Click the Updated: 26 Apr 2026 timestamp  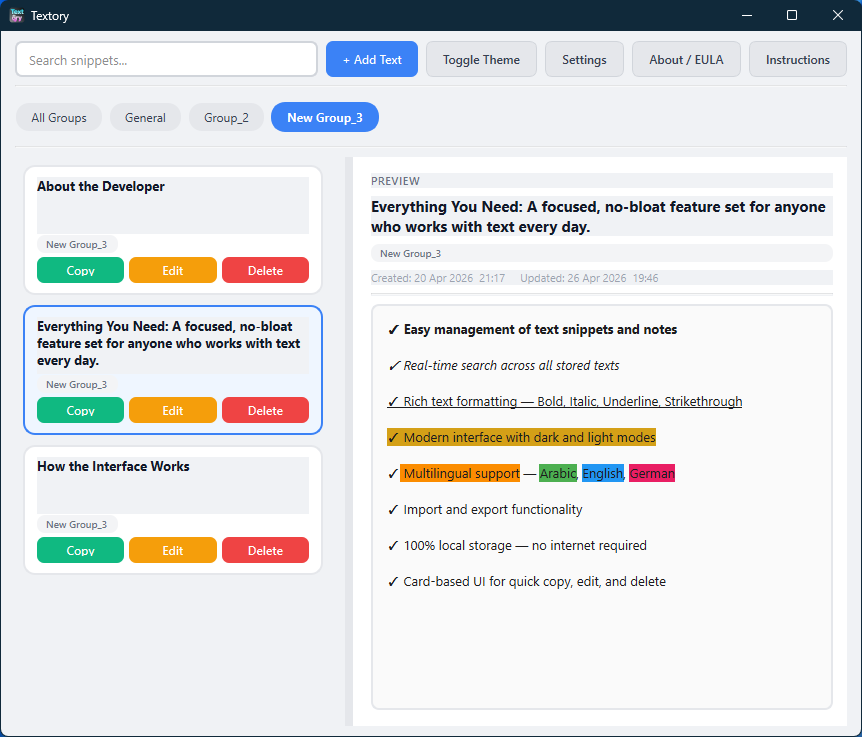589,278
